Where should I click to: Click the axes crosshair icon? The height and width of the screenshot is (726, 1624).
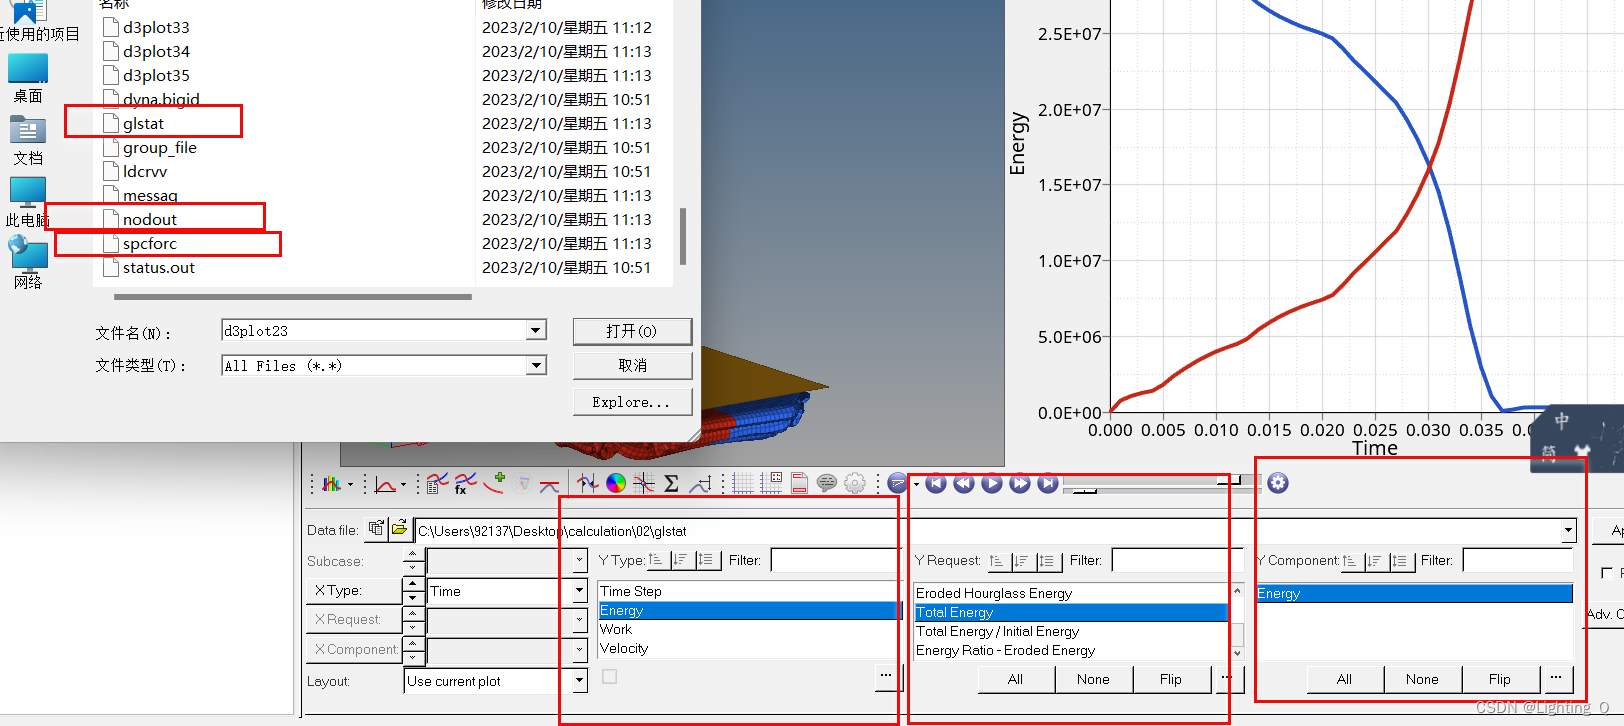point(644,484)
